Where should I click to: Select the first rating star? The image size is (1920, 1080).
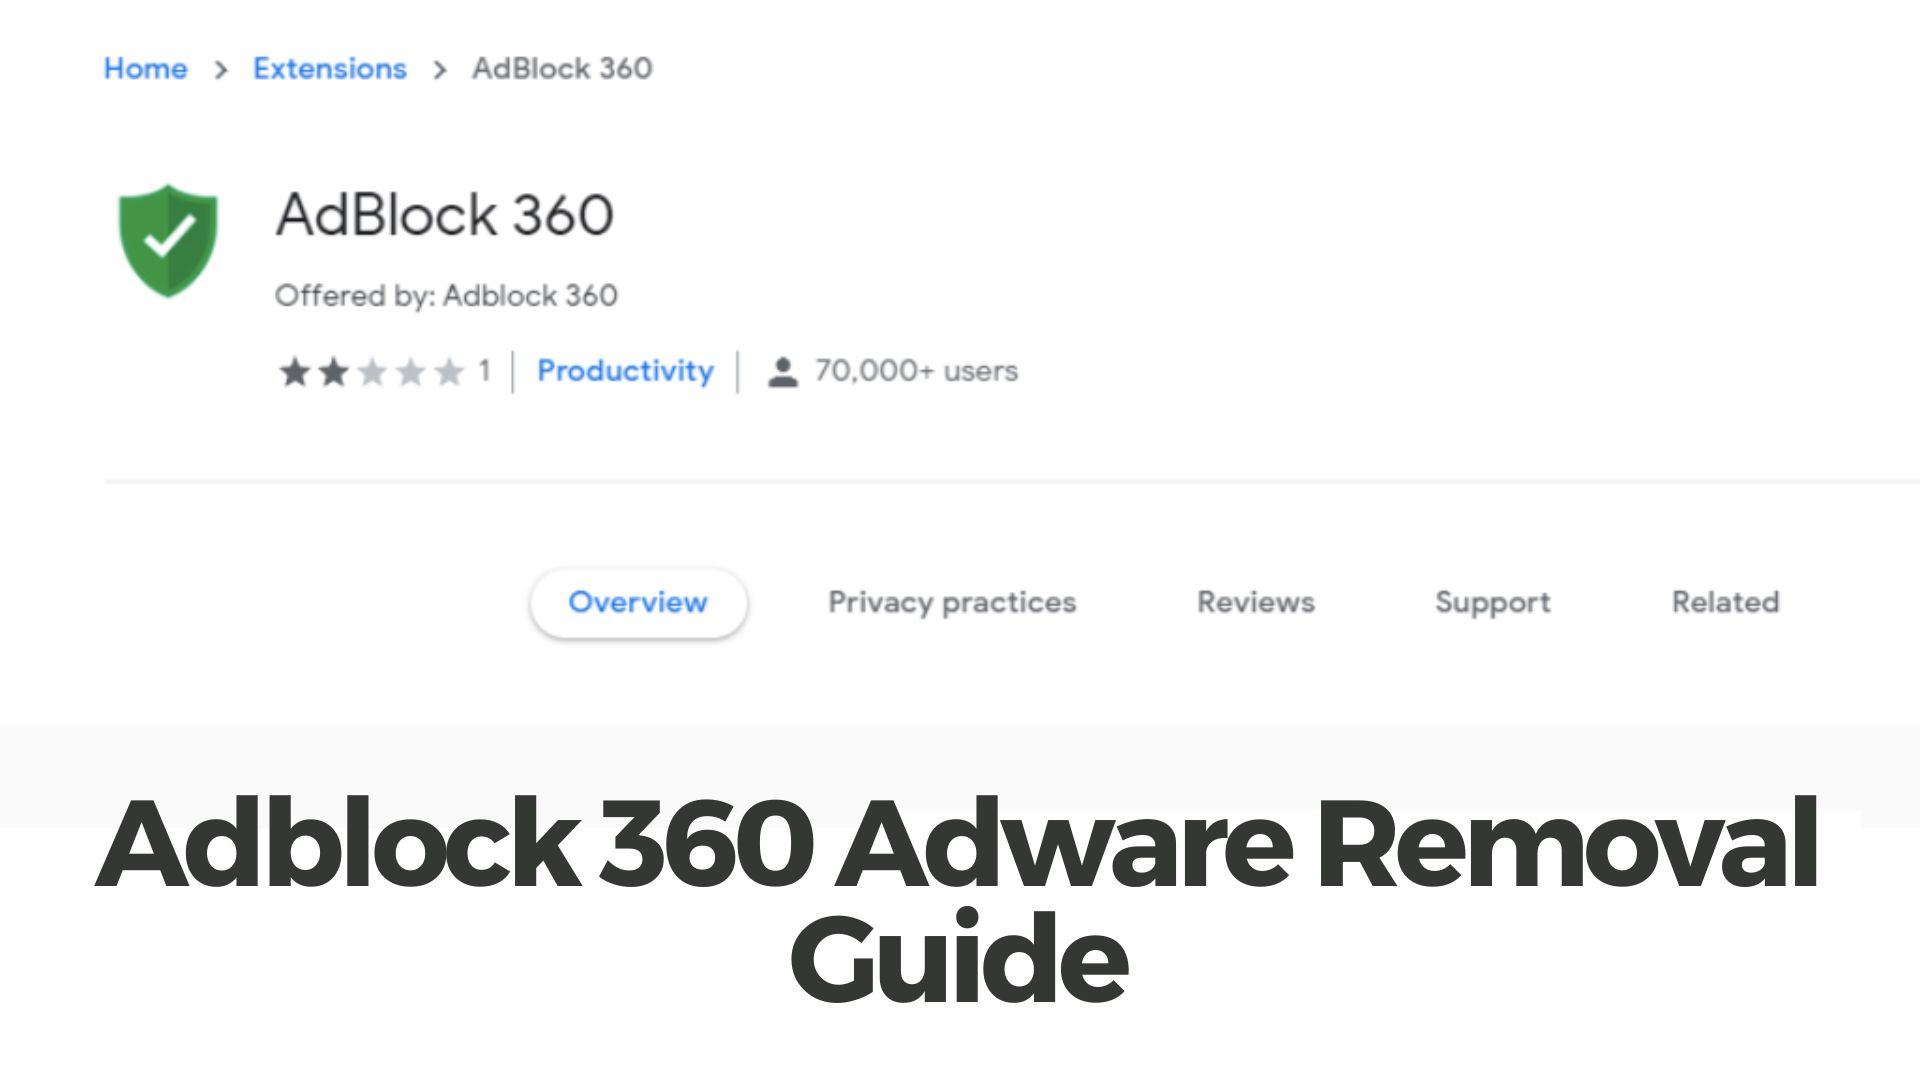(x=291, y=371)
